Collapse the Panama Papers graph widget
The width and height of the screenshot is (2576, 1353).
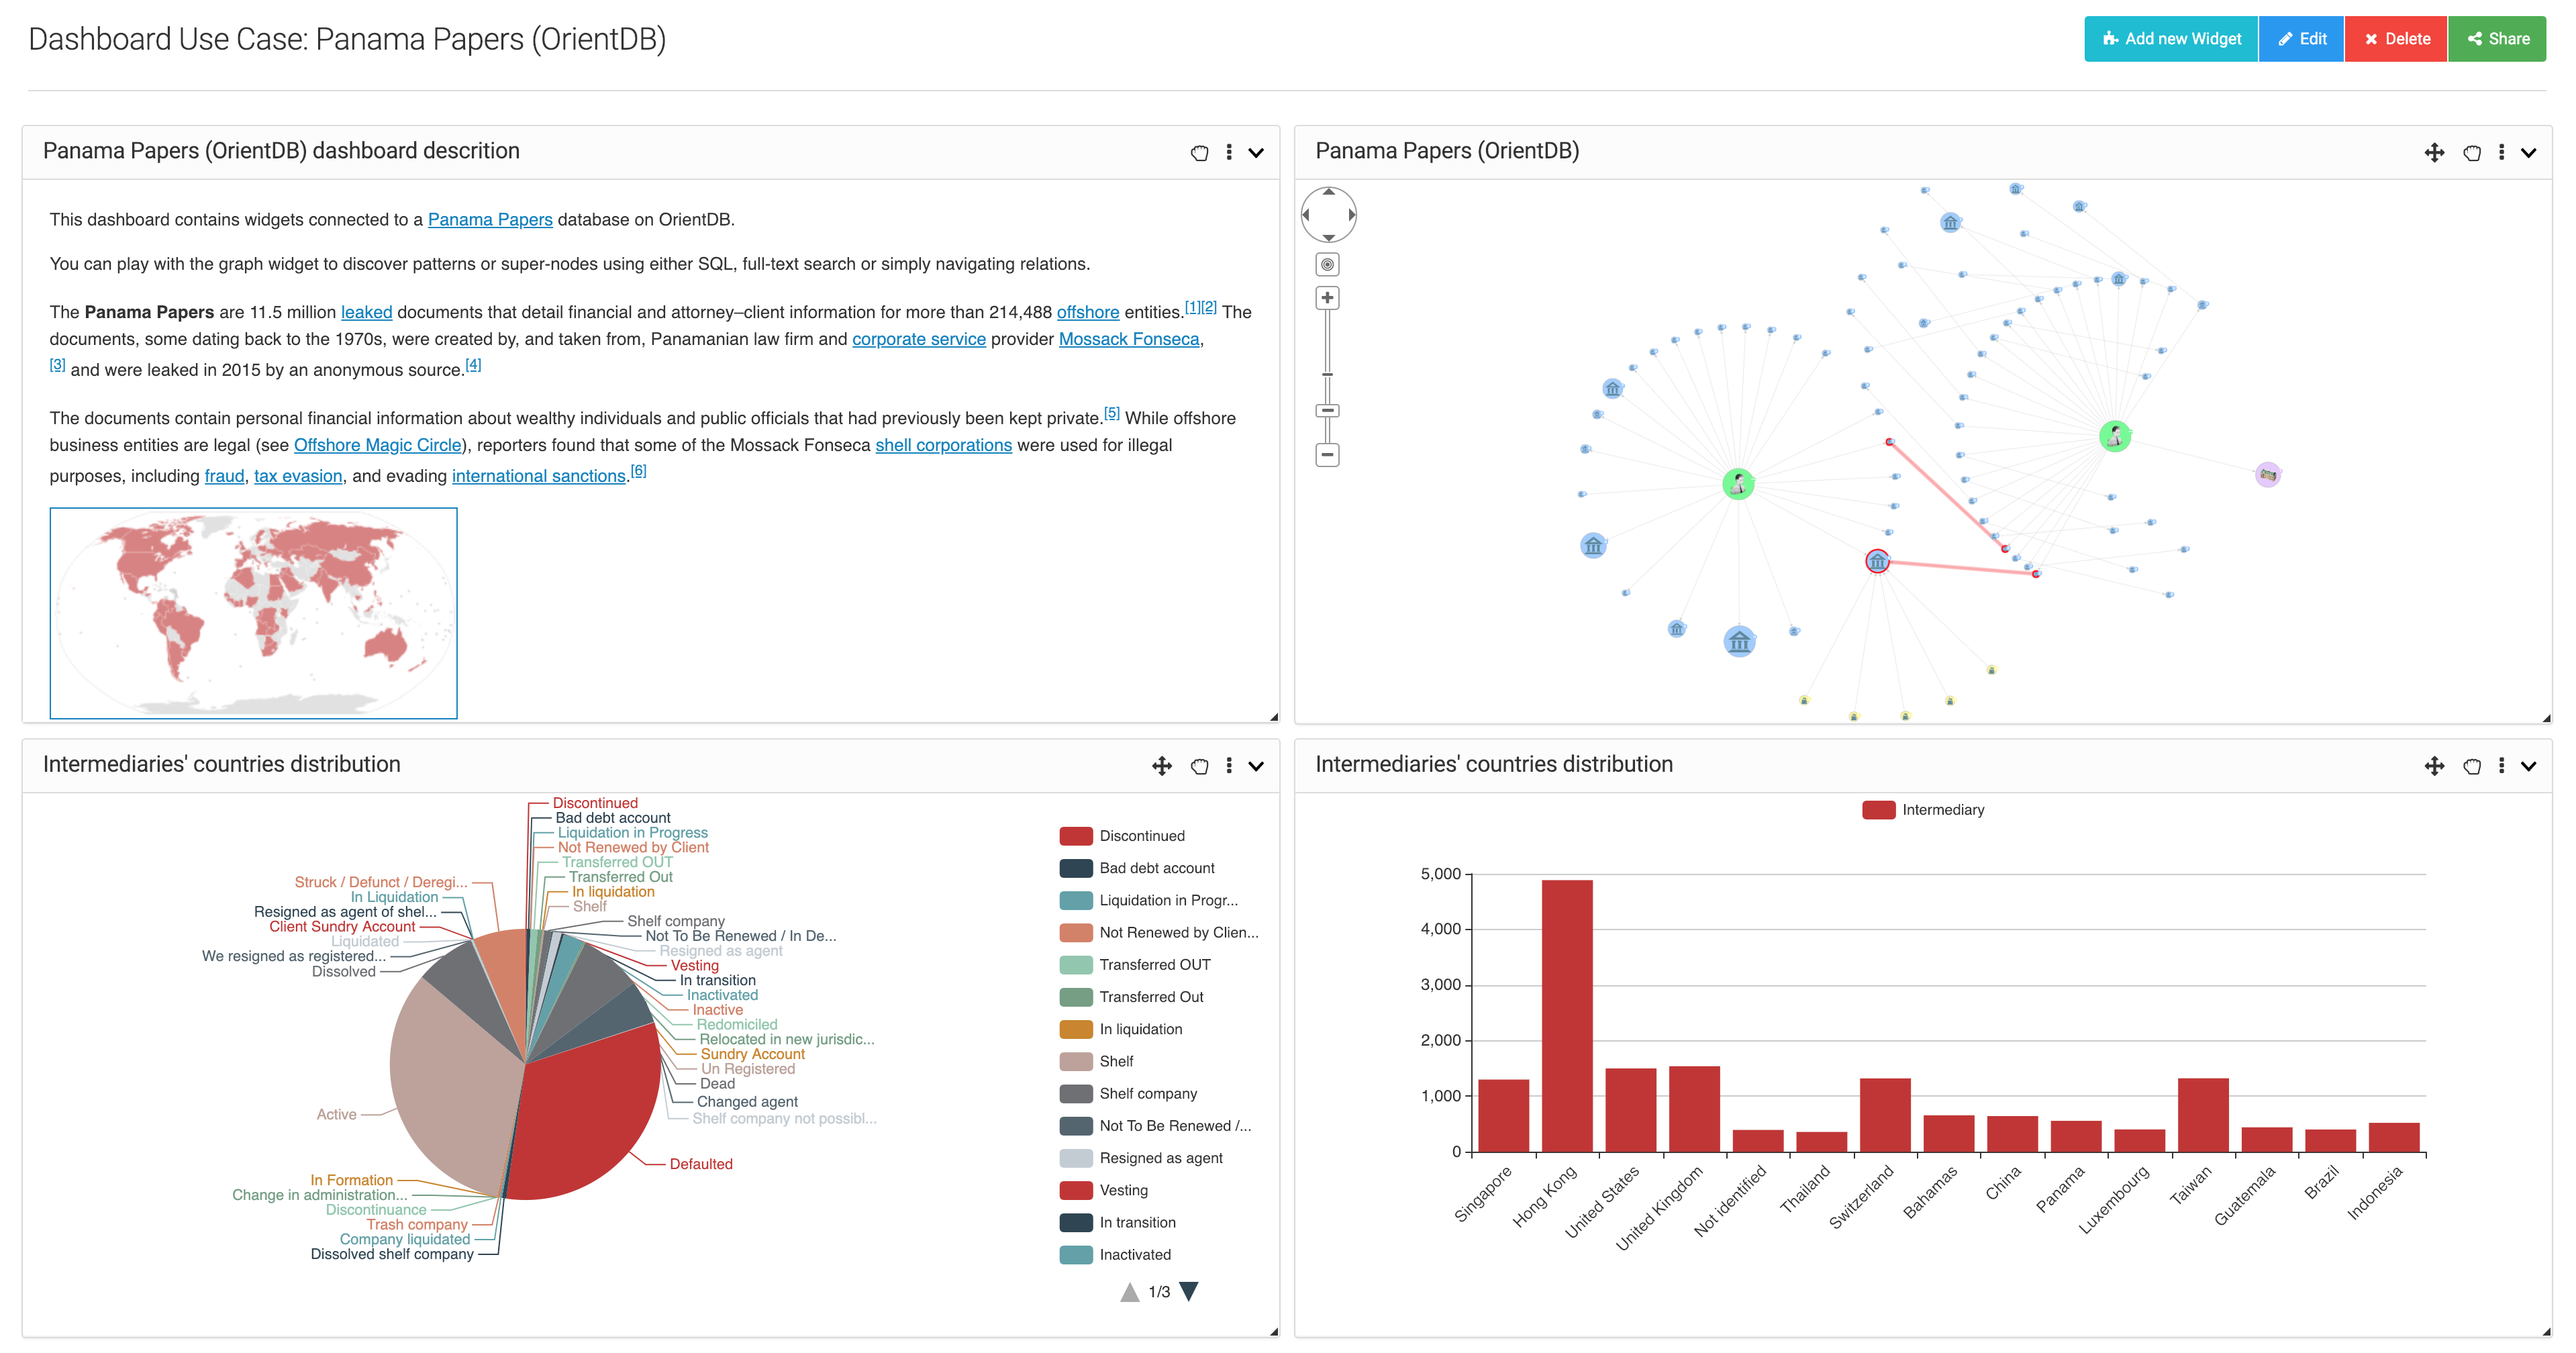(x=2528, y=152)
